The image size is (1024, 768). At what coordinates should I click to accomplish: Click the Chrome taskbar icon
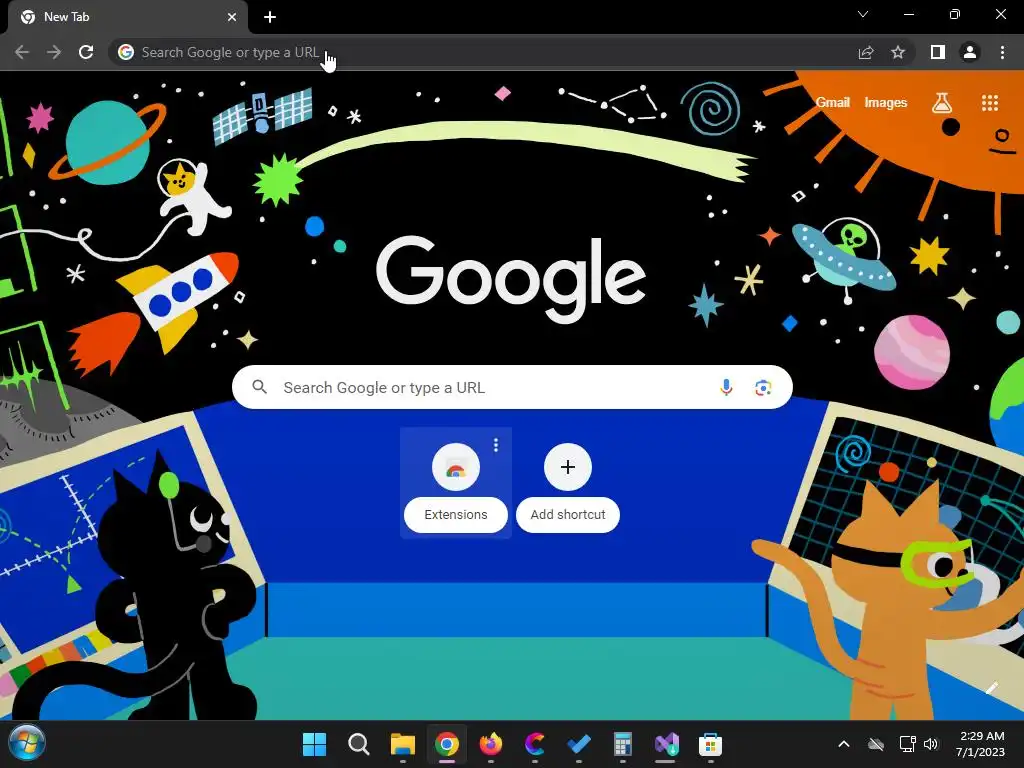447,744
